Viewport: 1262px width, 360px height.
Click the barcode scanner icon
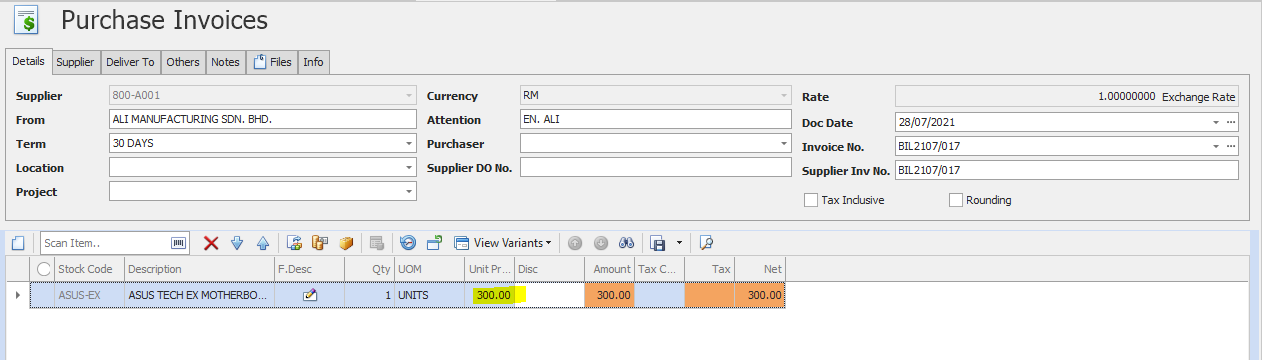(179, 242)
